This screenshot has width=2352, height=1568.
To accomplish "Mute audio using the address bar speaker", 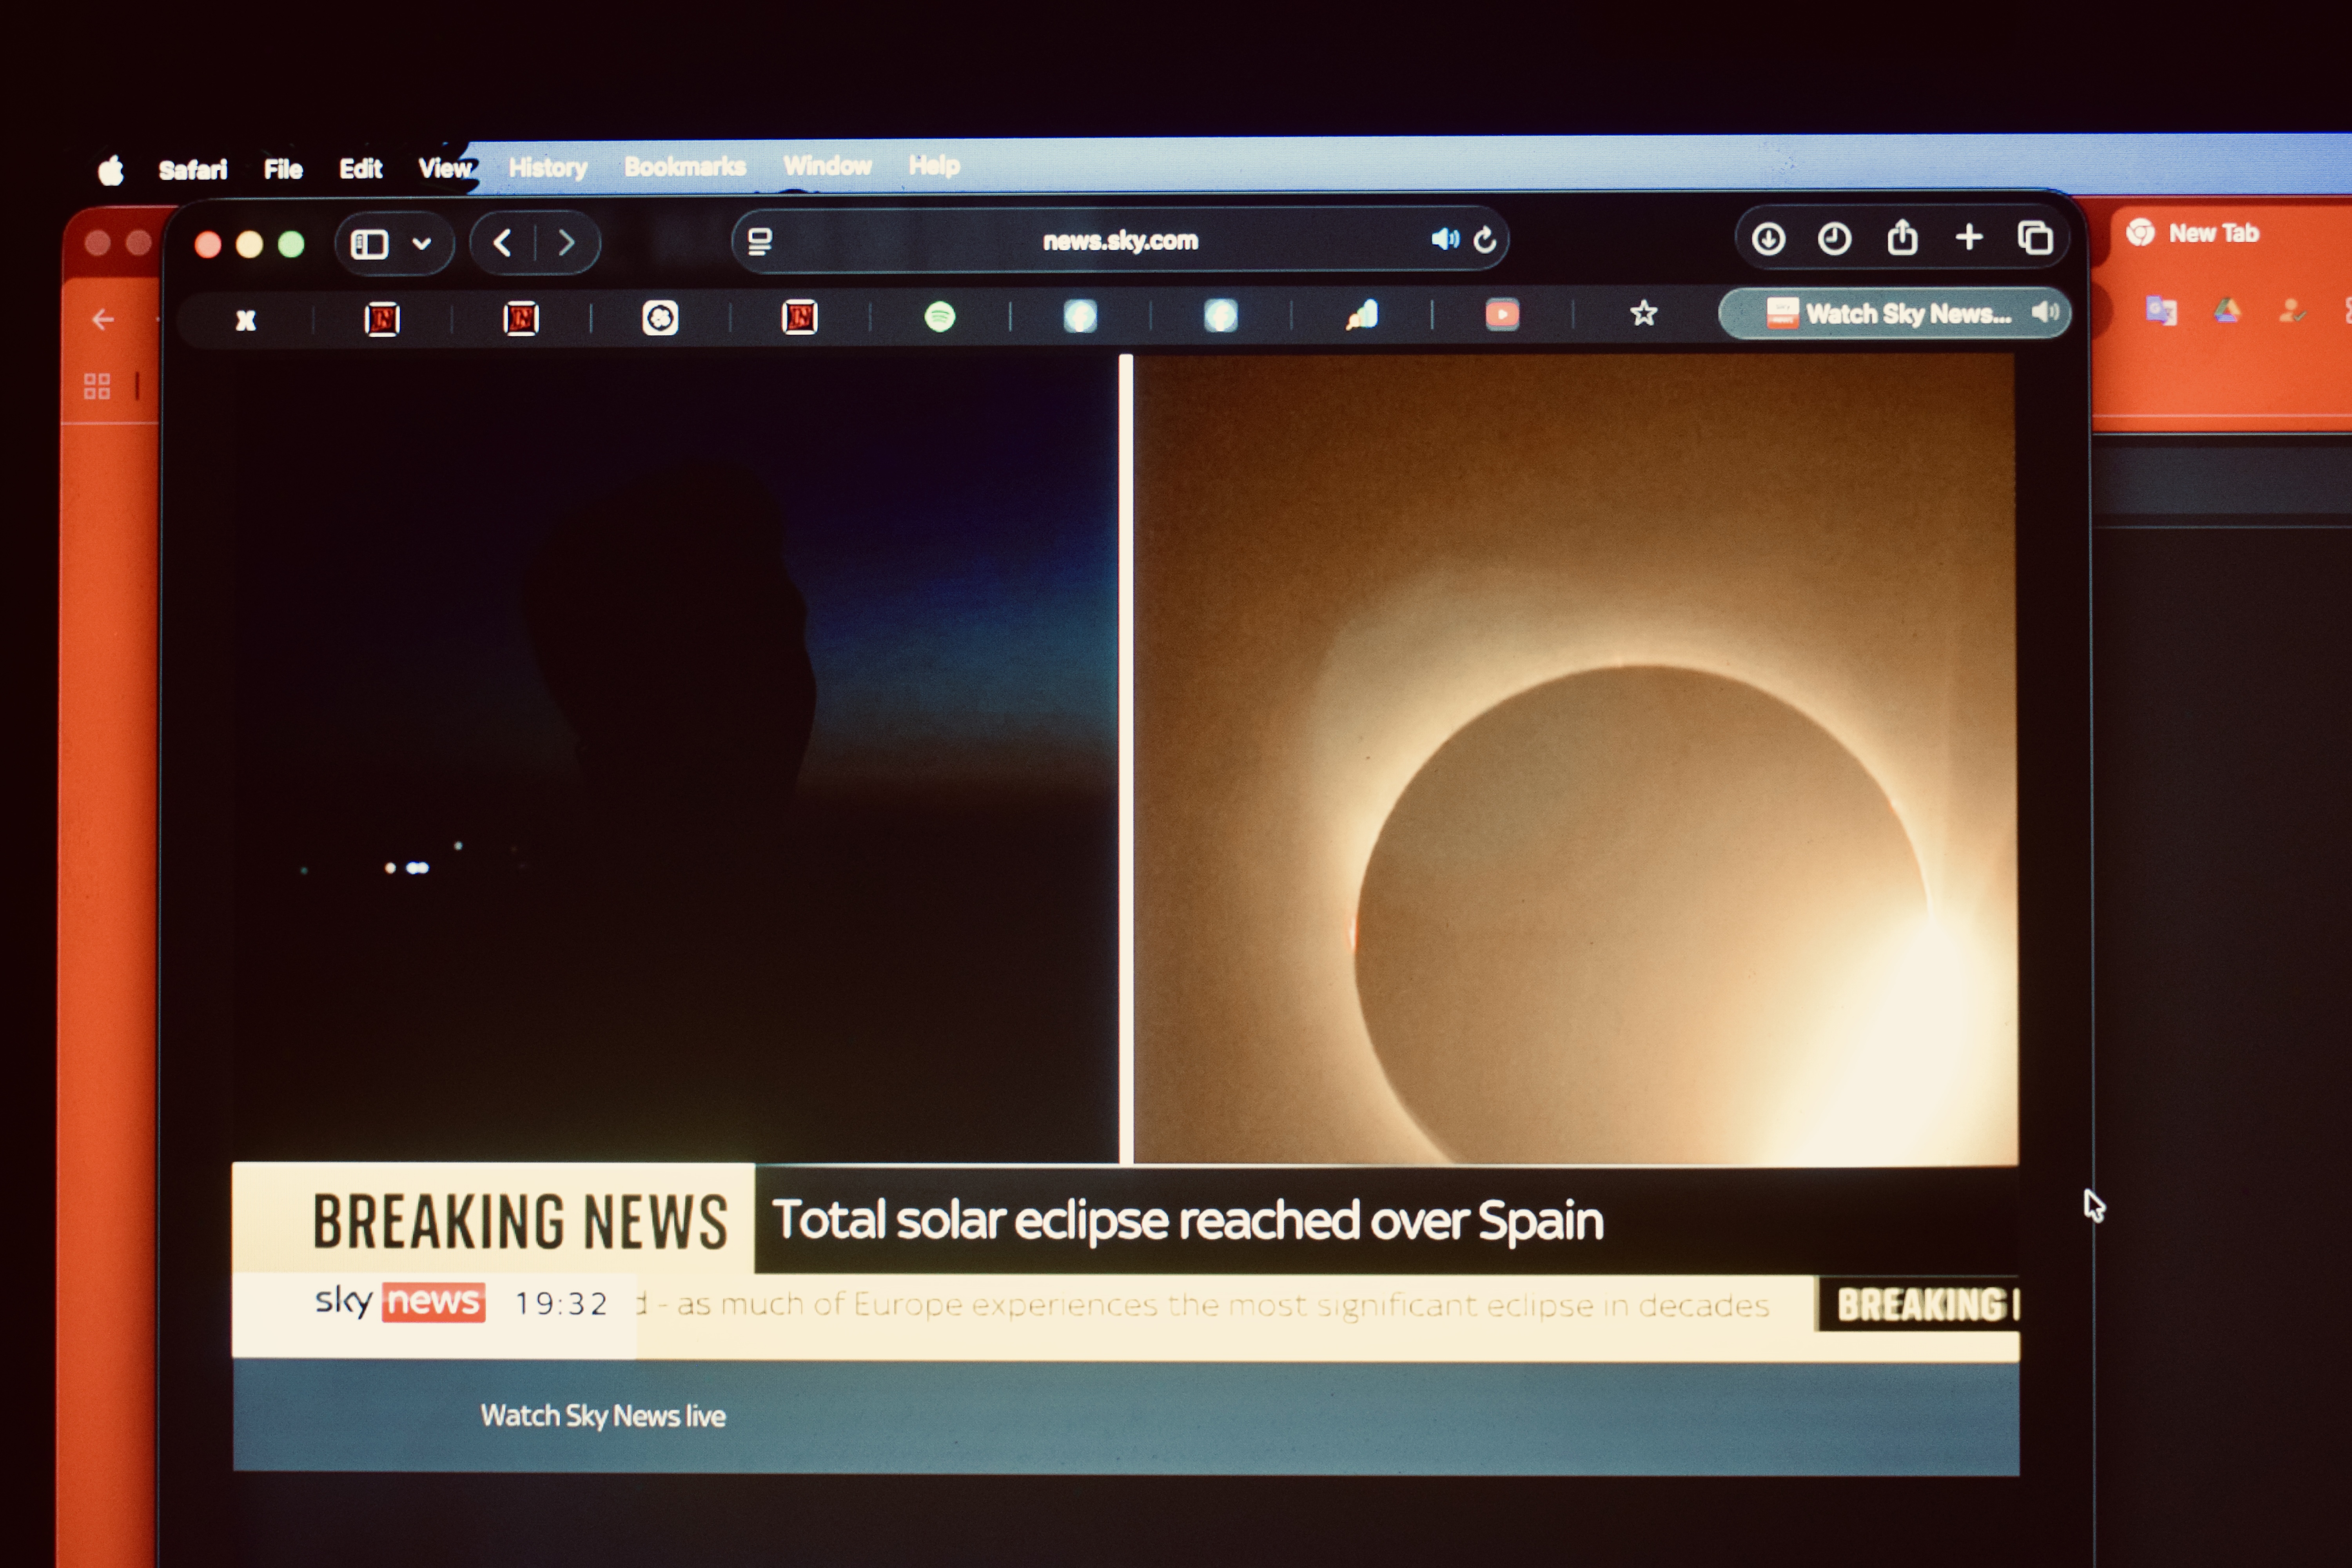I will pos(1445,239).
